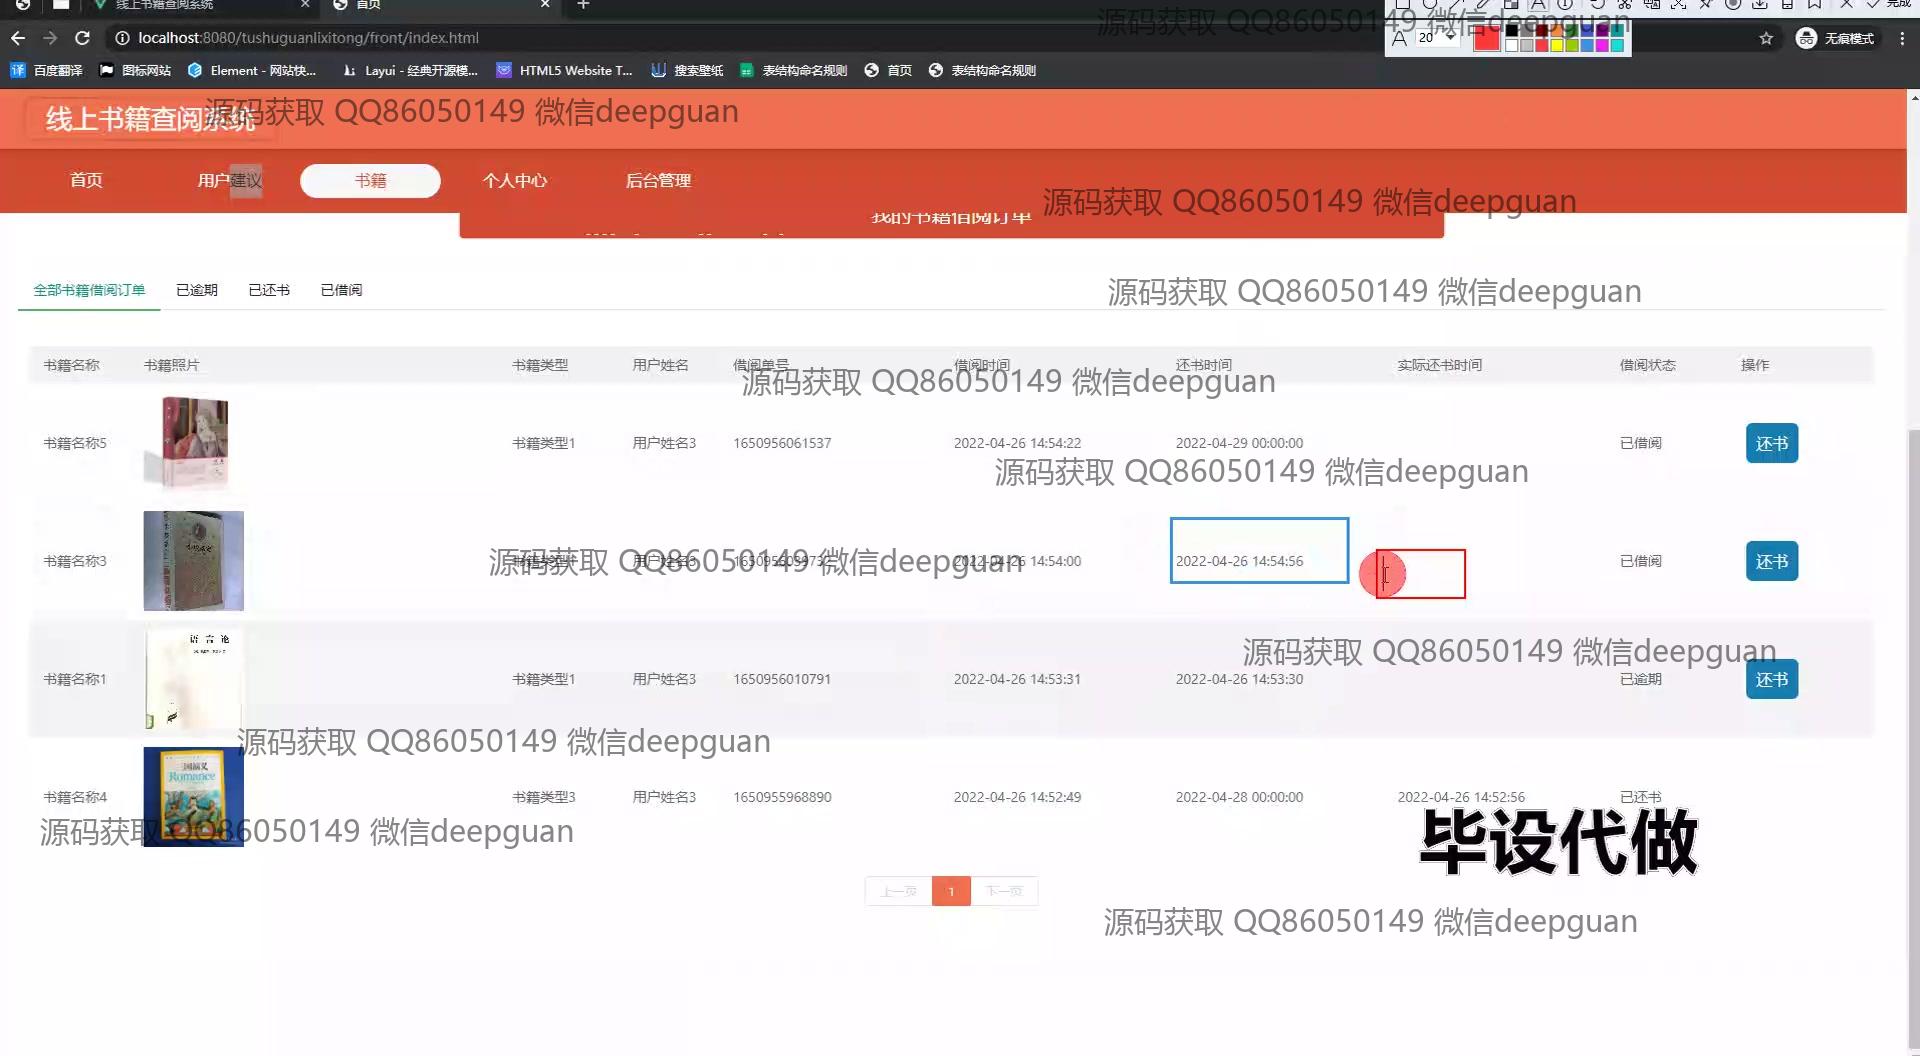1920x1056 pixels.
Task: View site information for localhost
Action: coord(122,38)
